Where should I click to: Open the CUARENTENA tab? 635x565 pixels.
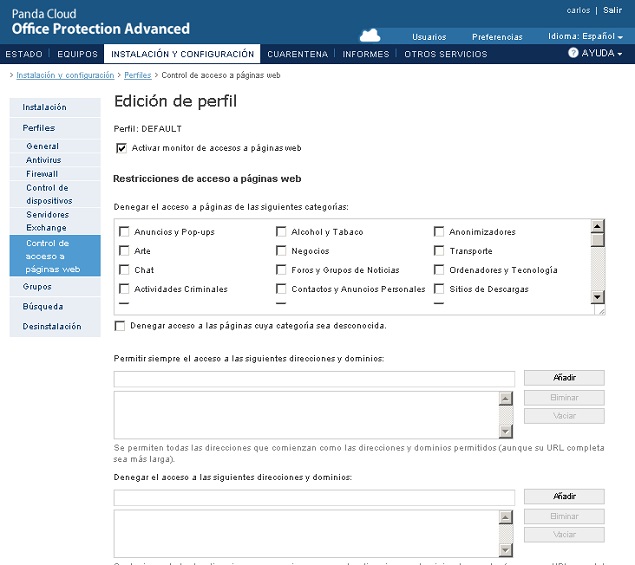[297, 54]
